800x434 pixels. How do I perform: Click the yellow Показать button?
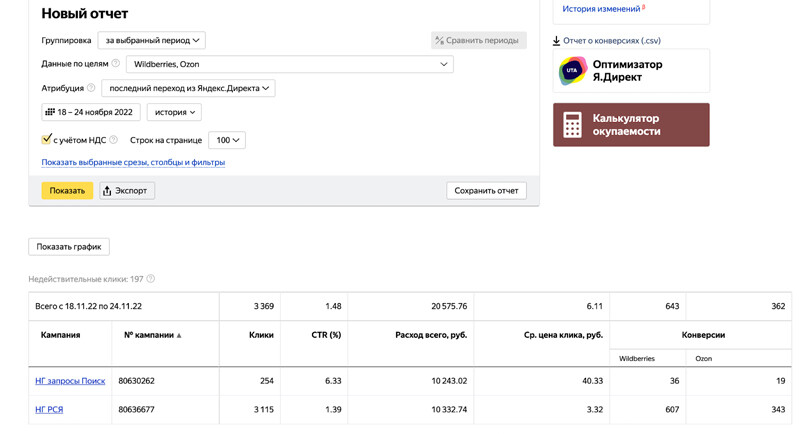(x=67, y=191)
